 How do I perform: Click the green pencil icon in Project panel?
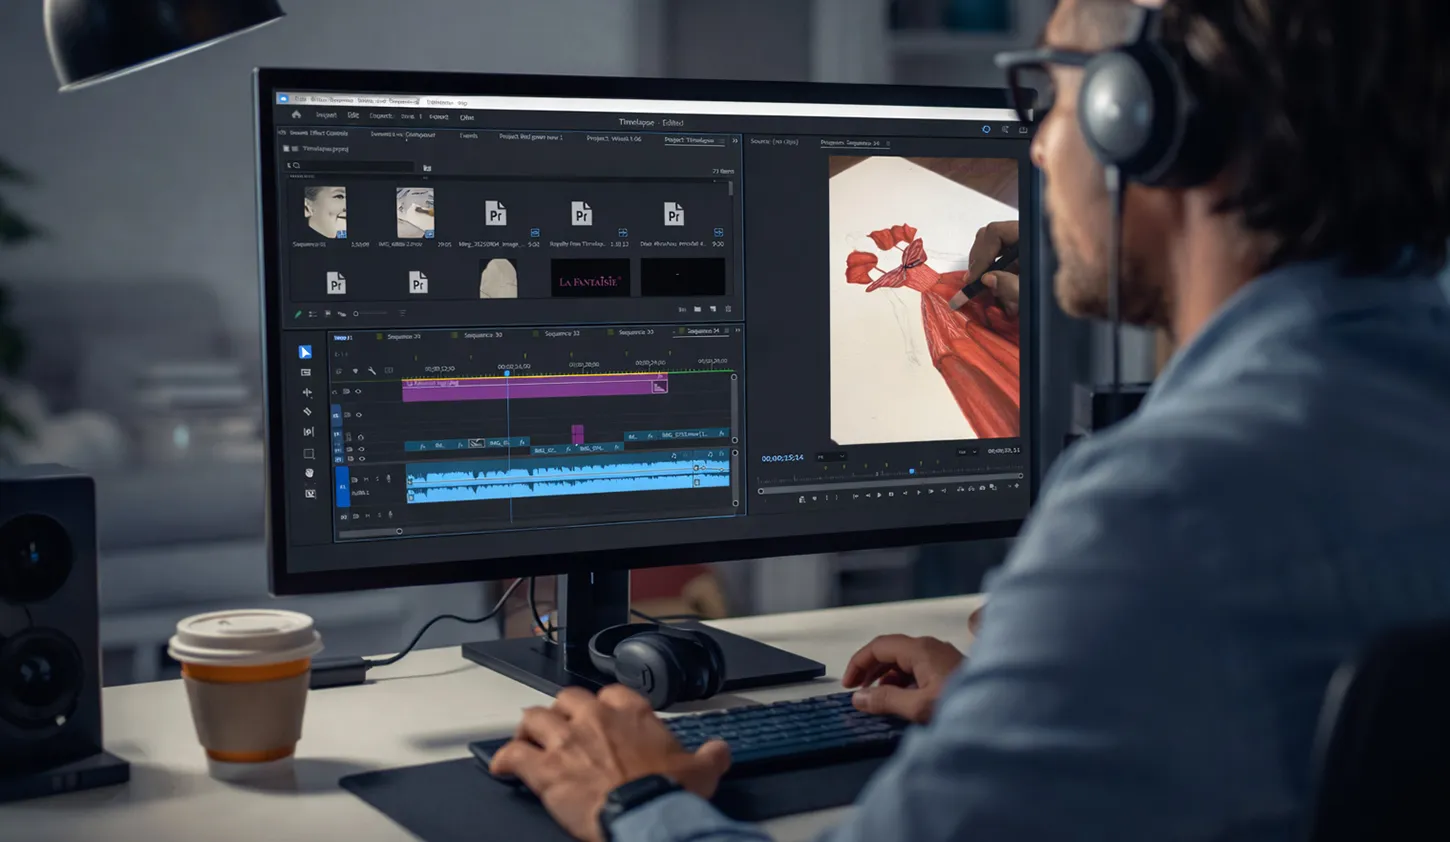[298, 314]
